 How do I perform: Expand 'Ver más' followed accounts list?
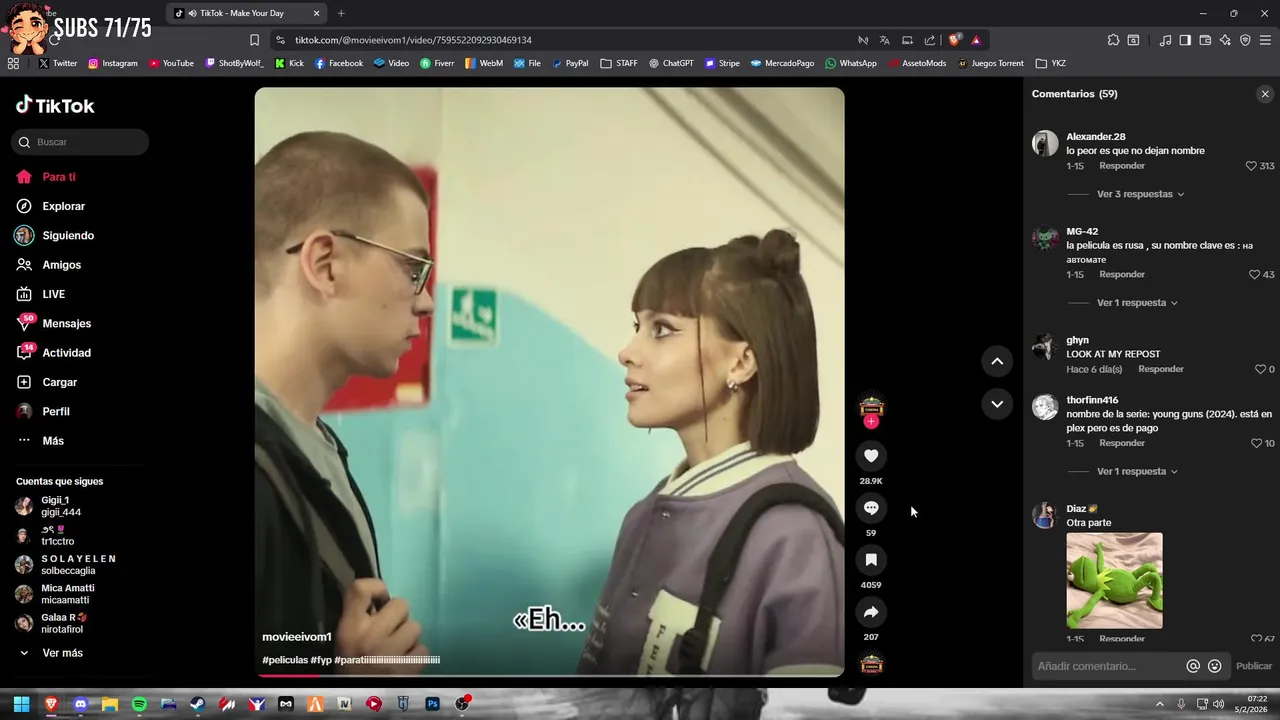click(51, 653)
